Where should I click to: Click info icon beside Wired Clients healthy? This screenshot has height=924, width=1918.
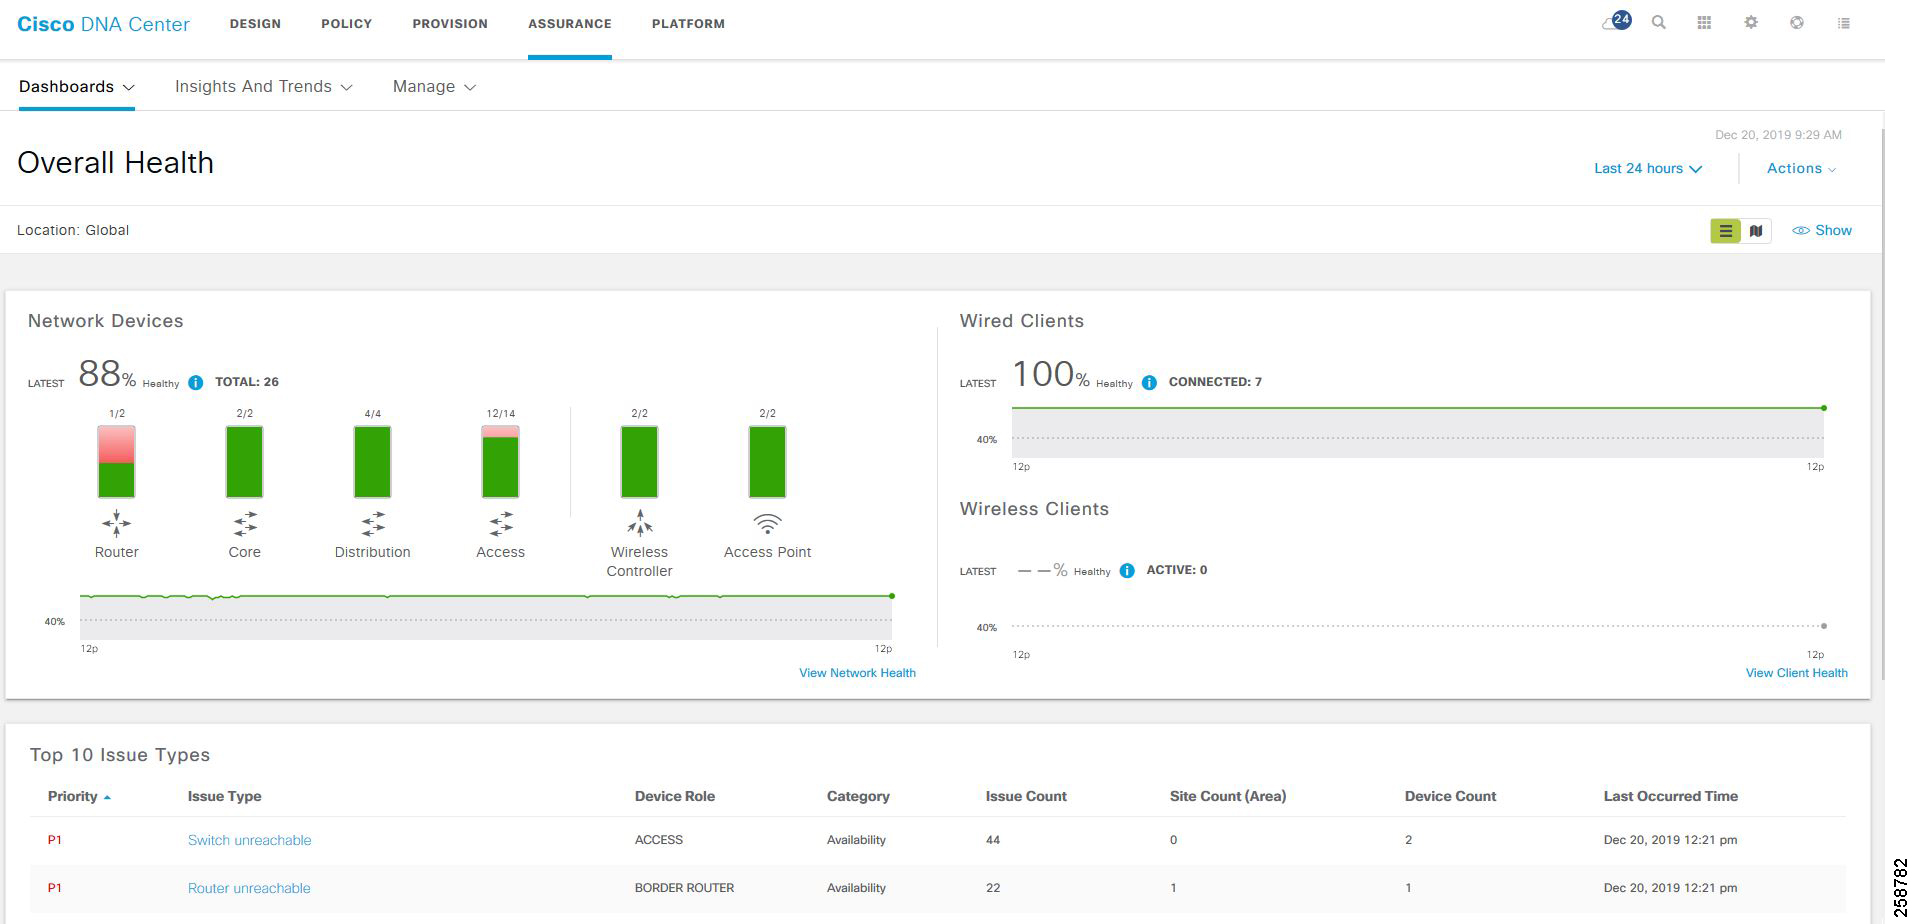(x=1149, y=382)
